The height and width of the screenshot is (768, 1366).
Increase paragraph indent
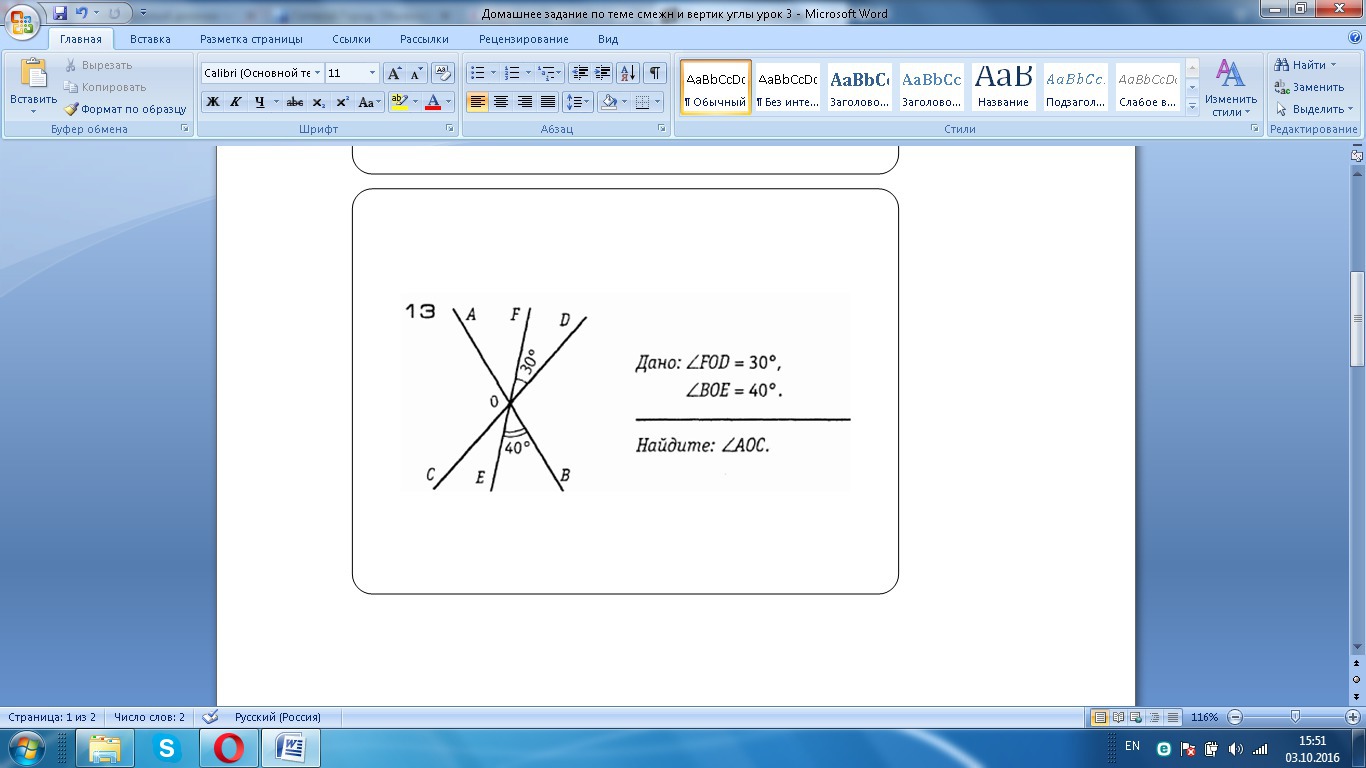[x=603, y=73]
